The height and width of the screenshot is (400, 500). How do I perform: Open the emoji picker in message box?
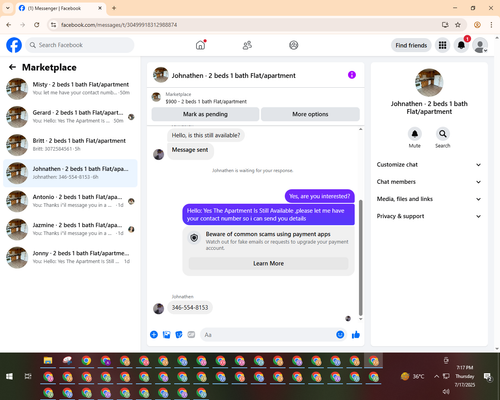[340, 335]
